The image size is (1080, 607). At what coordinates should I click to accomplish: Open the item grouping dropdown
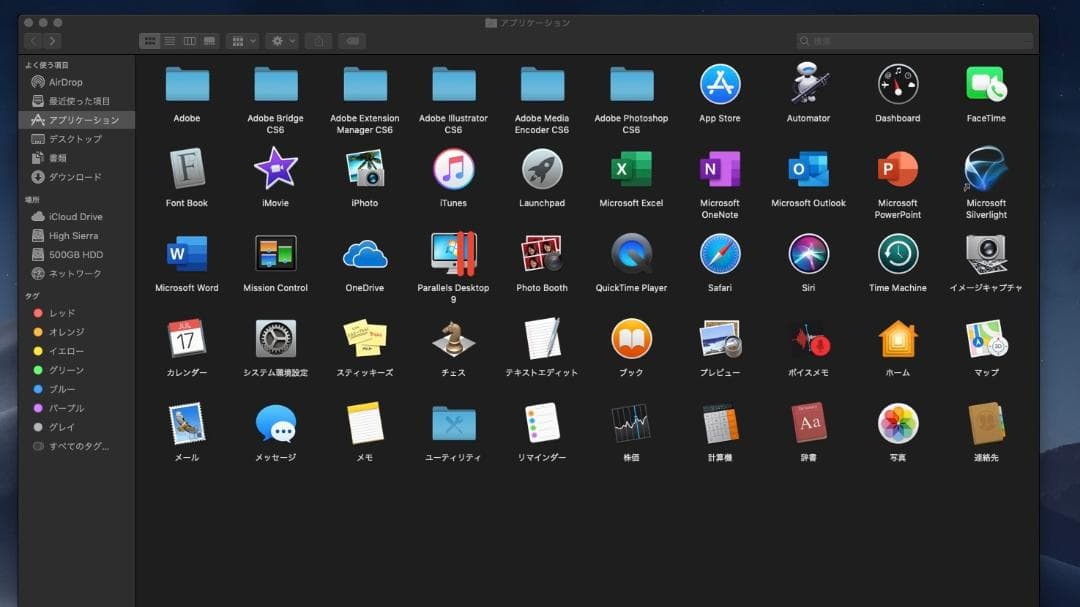click(242, 41)
